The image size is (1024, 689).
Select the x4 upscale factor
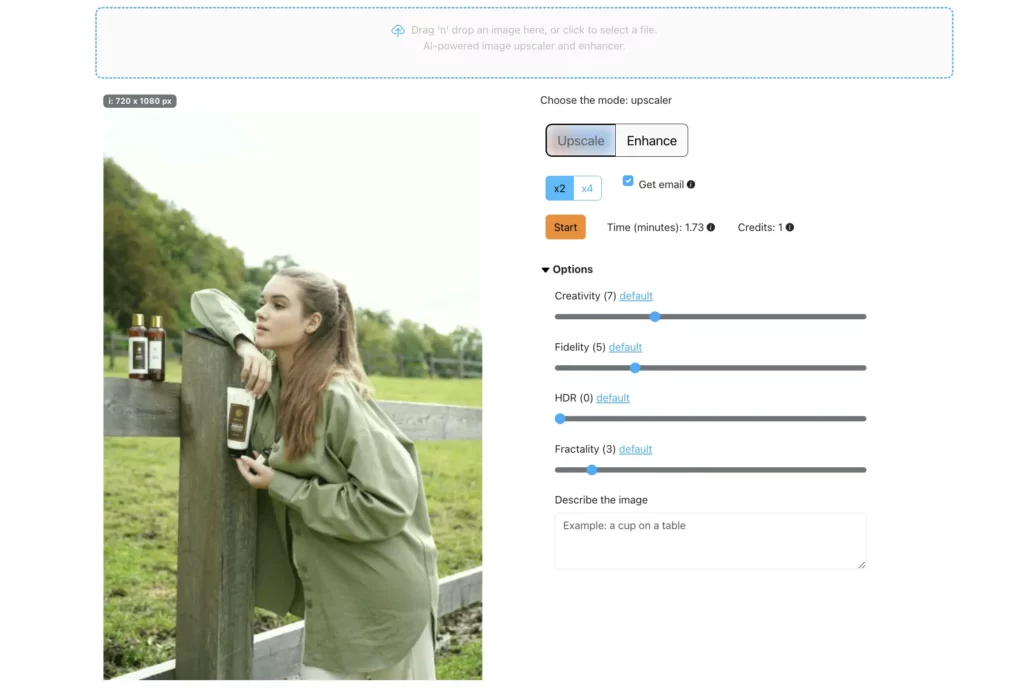coord(588,187)
